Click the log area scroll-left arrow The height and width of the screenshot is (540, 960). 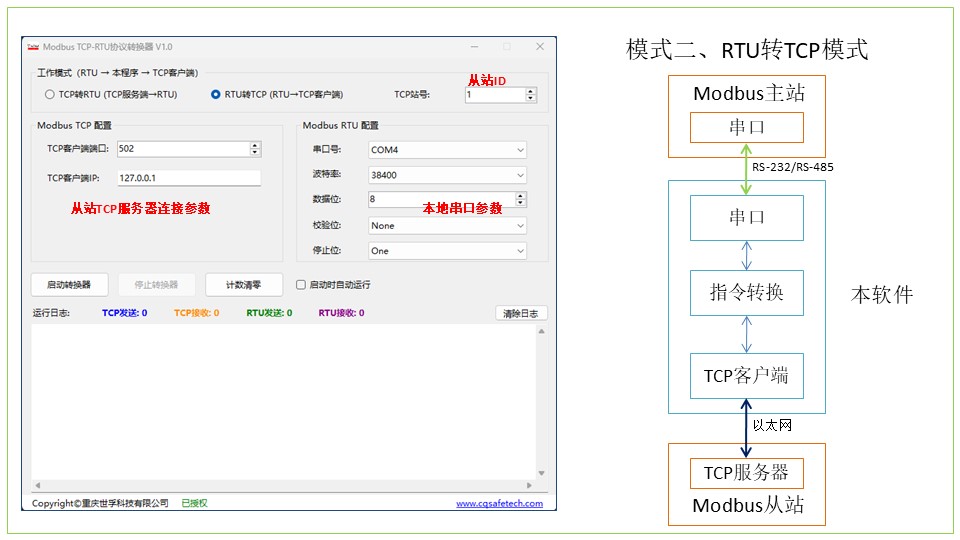(x=37, y=485)
